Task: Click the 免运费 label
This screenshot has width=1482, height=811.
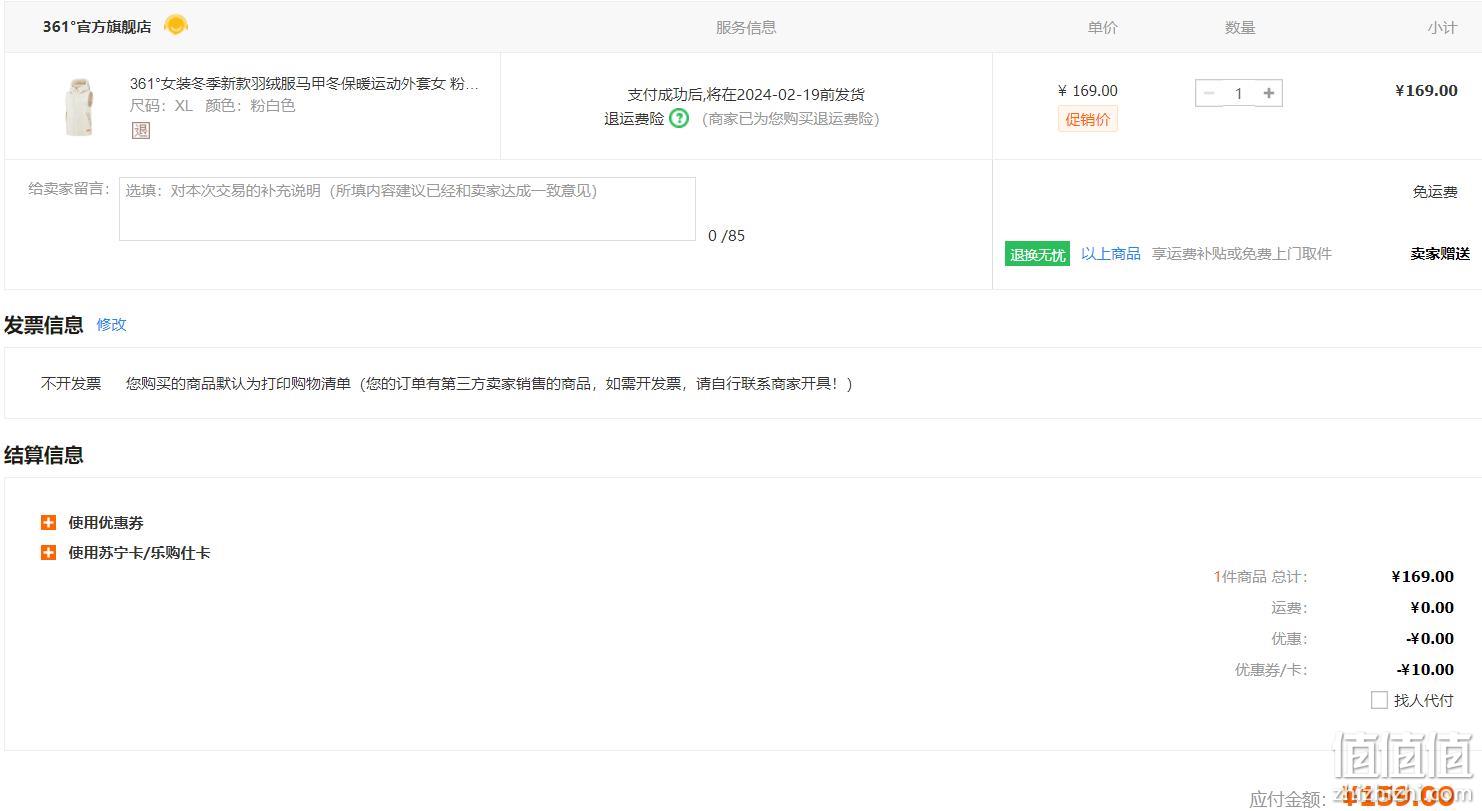Action: coord(1435,192)
